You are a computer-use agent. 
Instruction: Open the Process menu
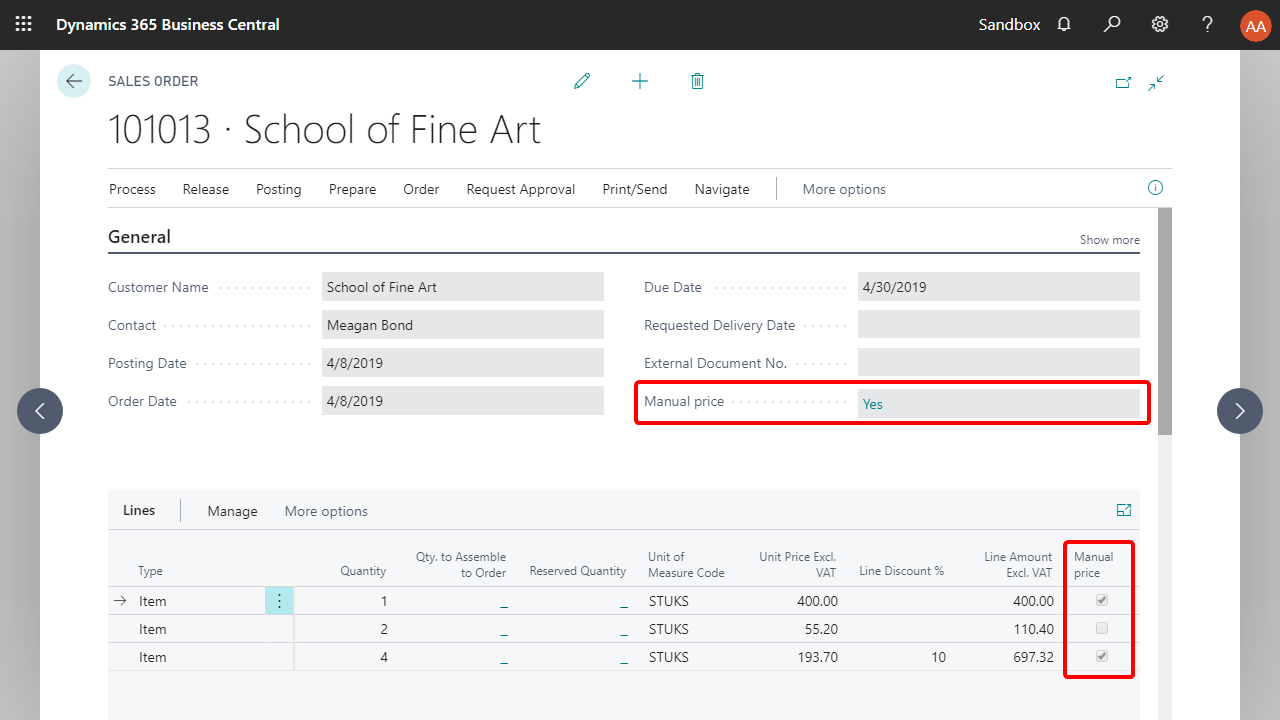point(132,189)
